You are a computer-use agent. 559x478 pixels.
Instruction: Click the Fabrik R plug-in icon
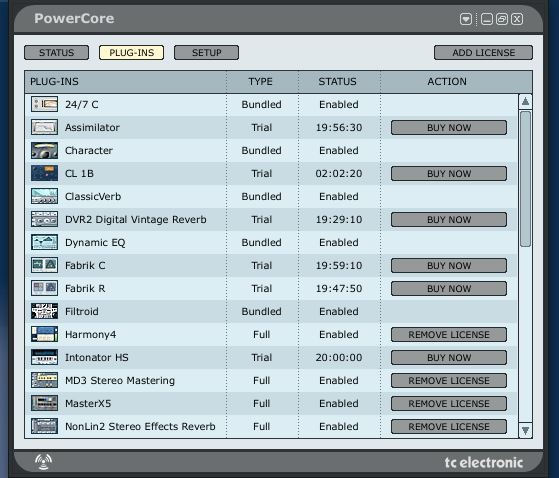(x=44, y=288)
